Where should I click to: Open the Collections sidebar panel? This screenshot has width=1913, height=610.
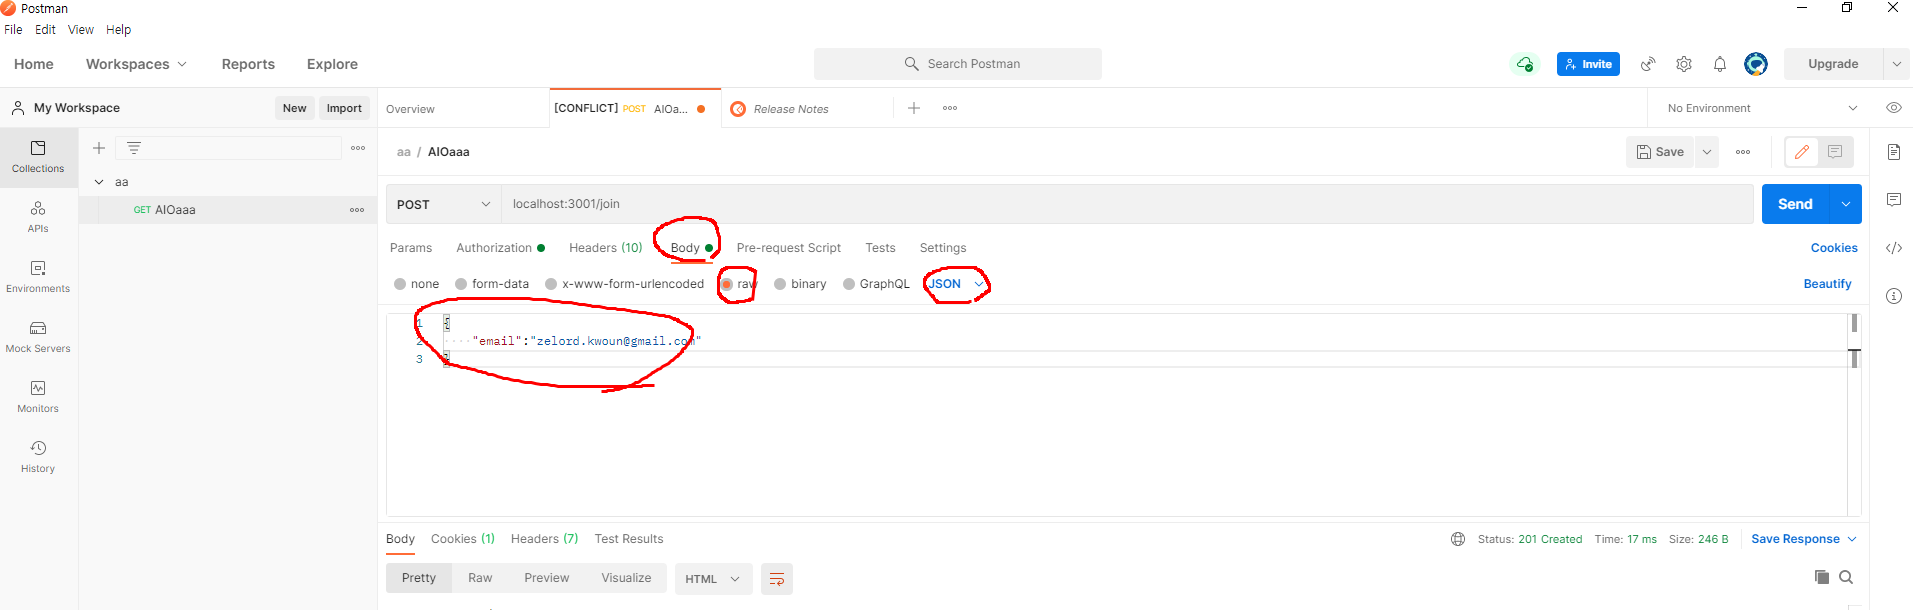pos(38,157)
